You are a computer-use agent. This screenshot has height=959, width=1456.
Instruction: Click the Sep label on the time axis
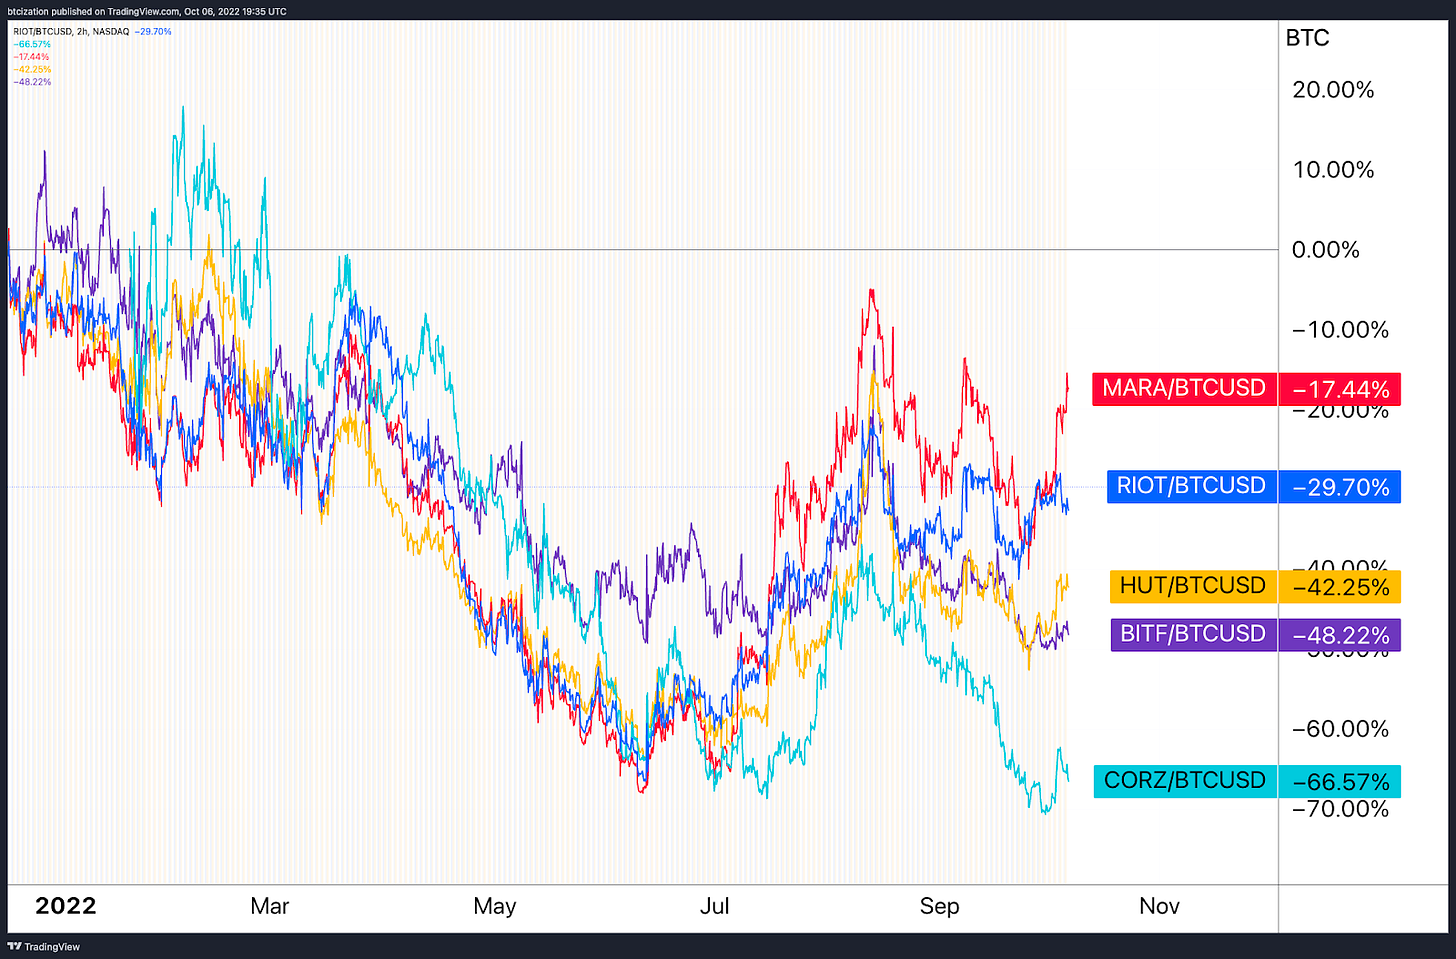(x=939, y=906)
